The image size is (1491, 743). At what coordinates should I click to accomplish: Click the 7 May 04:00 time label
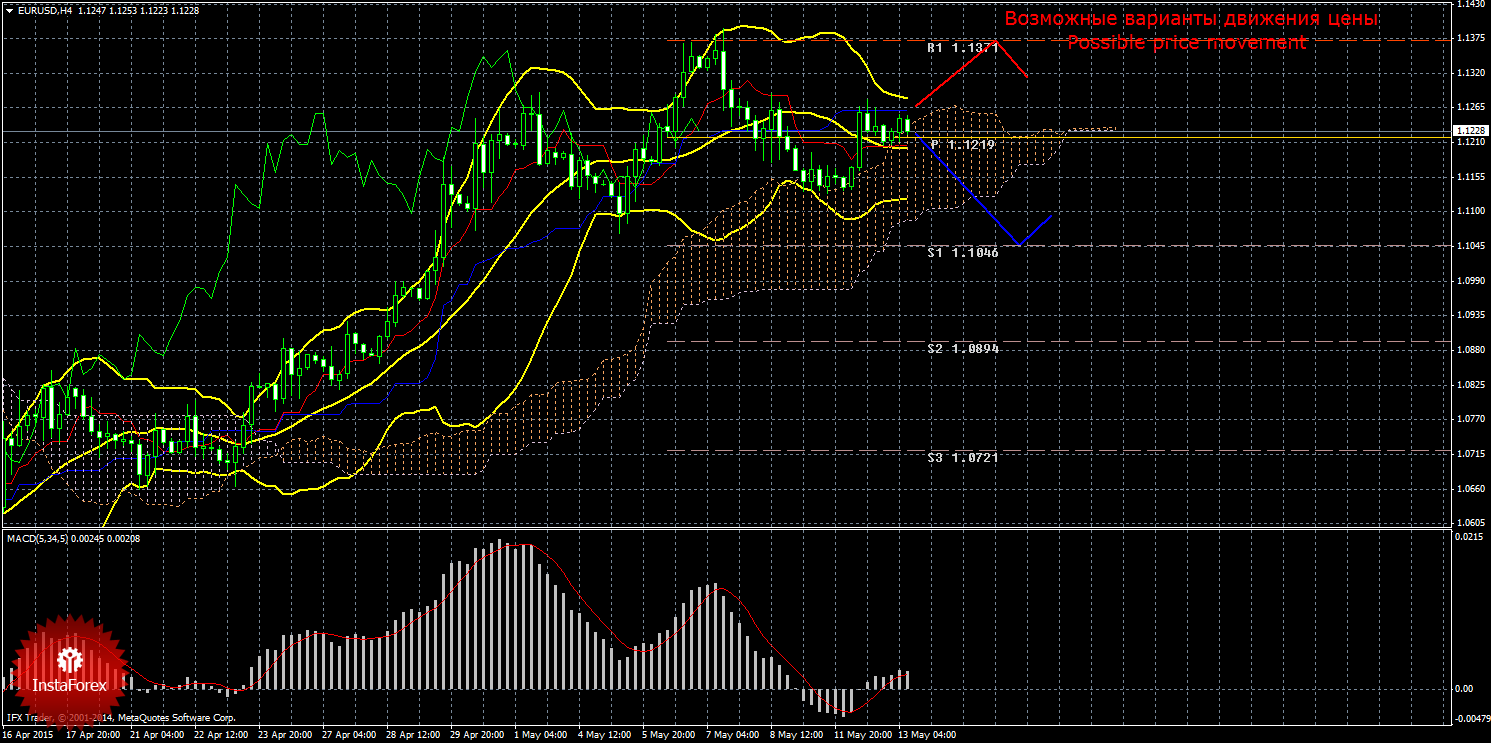click(731, 735)
